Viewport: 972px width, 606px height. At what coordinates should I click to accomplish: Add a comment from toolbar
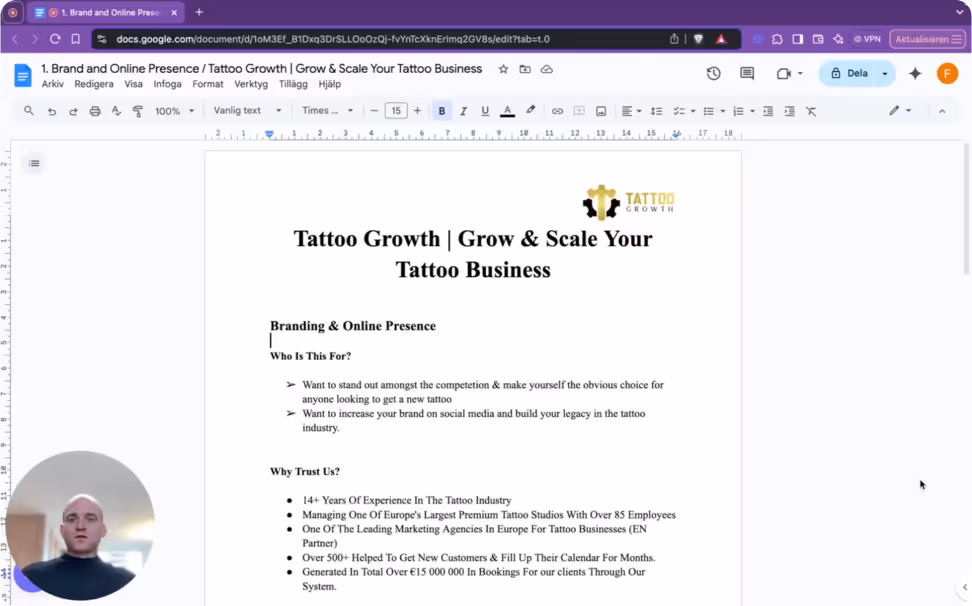point(579,112)
